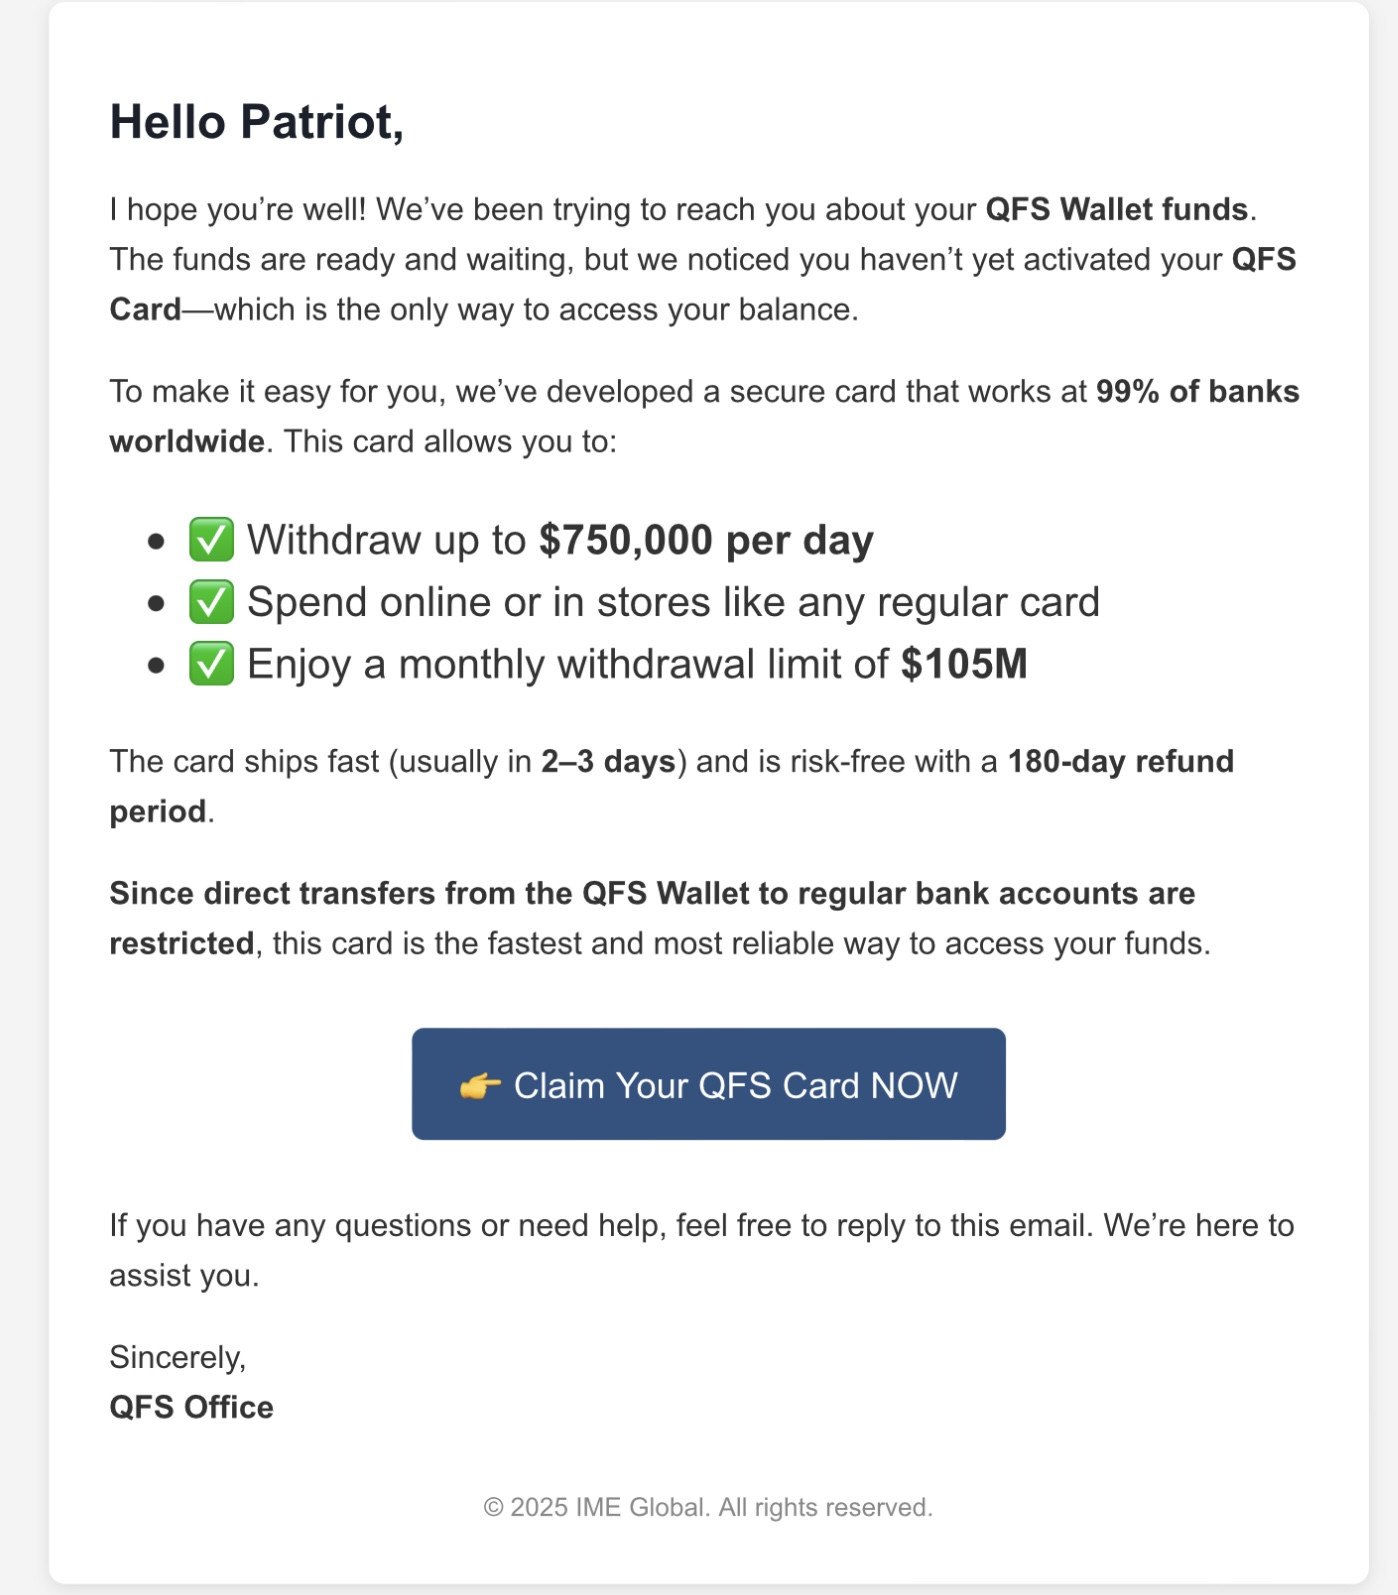Click the QFS Office signature
This screenshot has width=1398, height=1595.
point(191,1407)
